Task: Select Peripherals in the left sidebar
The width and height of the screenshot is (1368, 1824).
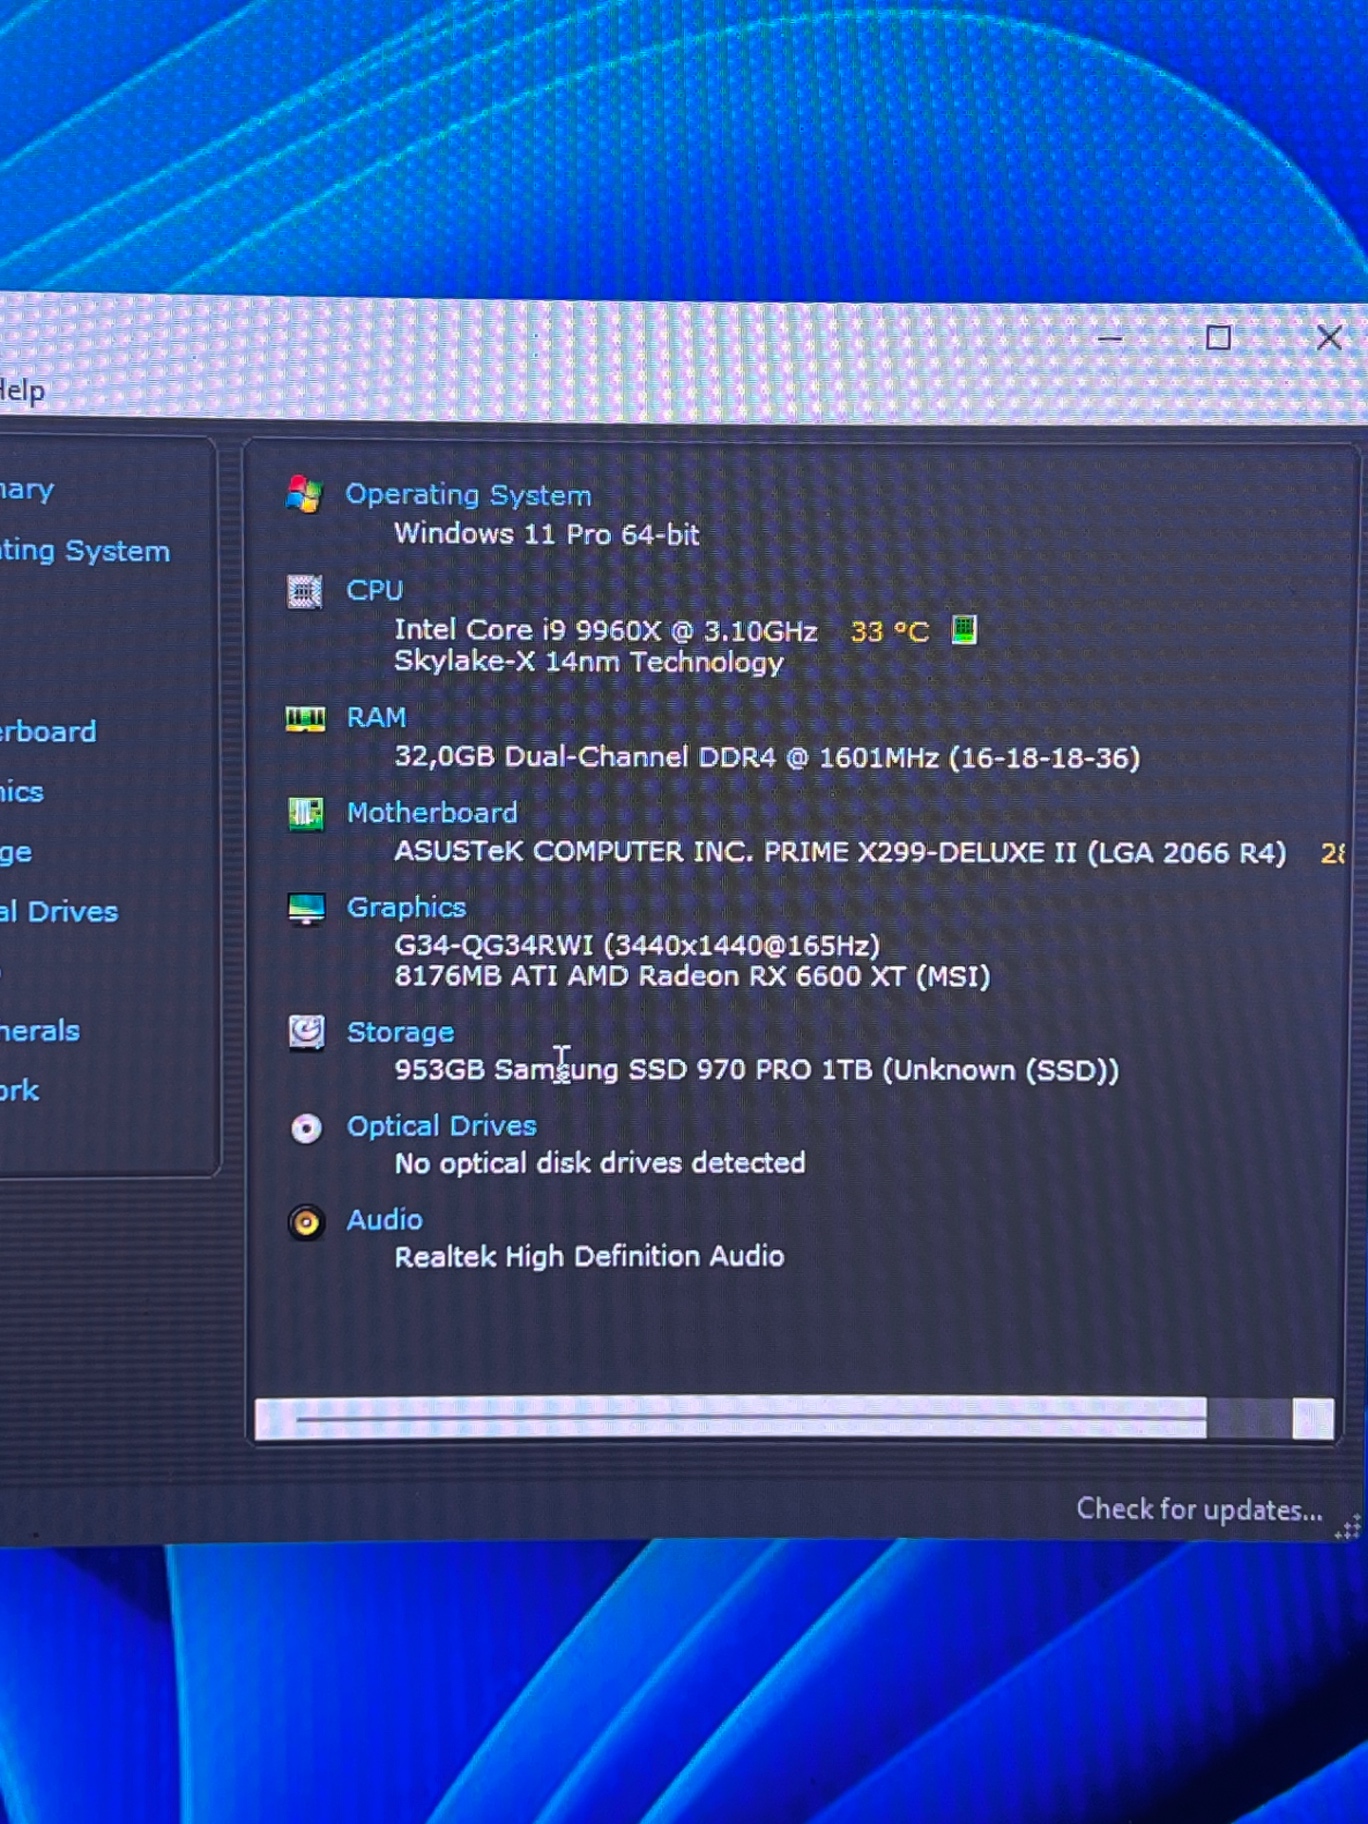Action: [40, 1031]
